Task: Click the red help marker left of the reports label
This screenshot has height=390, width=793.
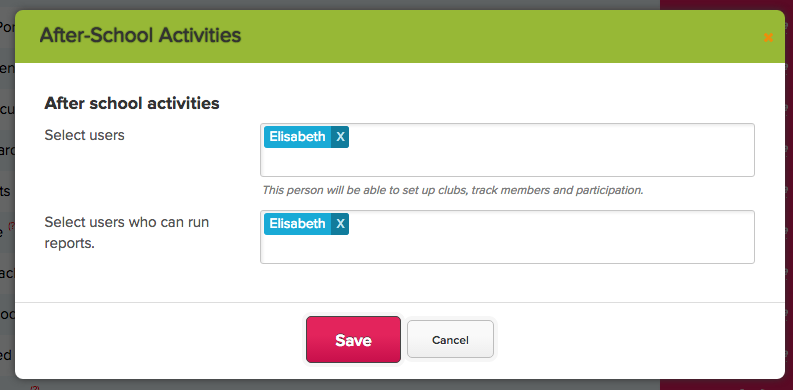Action: point(11,226)
